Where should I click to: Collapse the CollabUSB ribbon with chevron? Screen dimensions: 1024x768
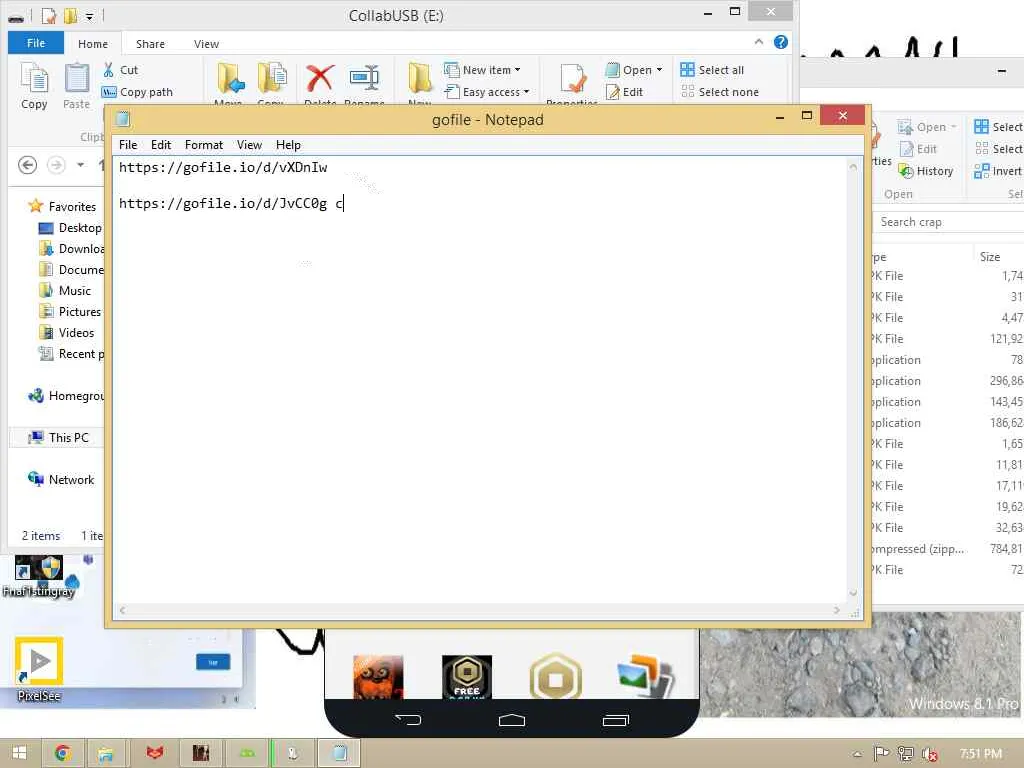point(759,42)
